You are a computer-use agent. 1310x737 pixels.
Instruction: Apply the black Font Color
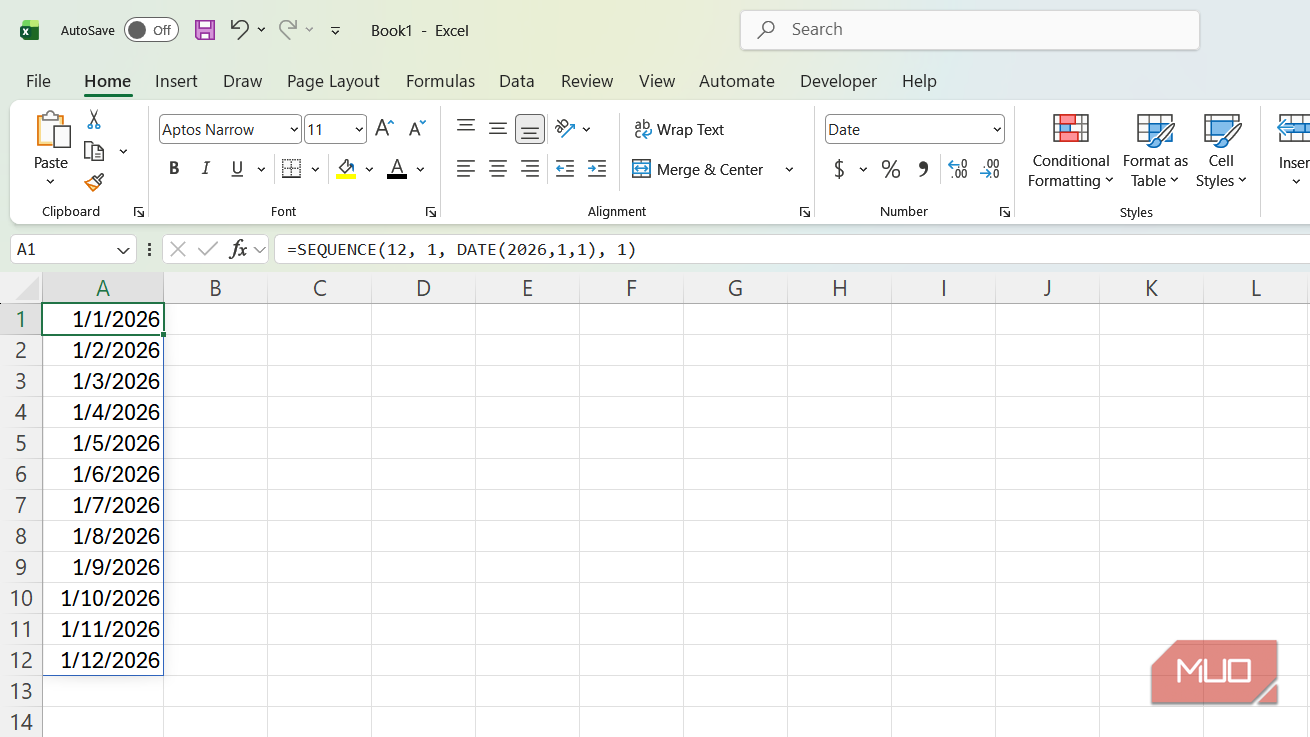point(397,169)
